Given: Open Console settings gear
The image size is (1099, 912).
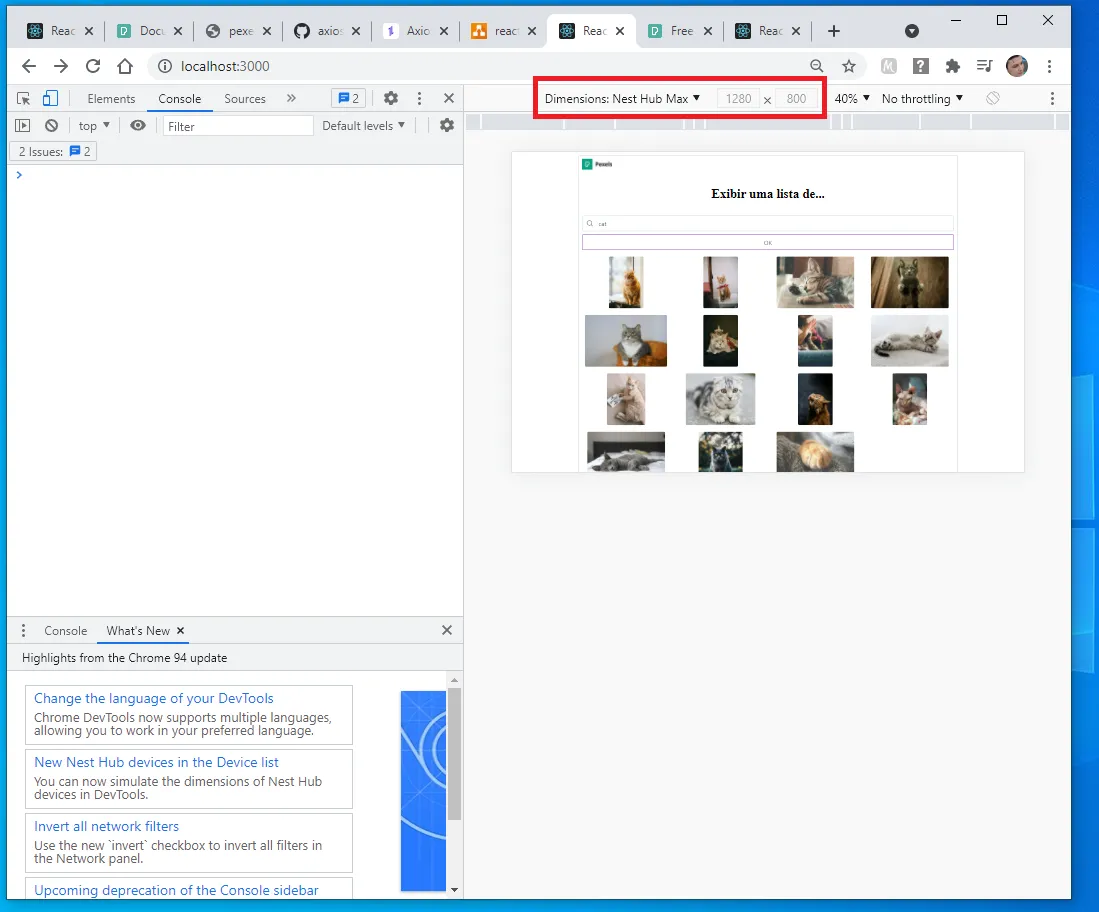Looking at the screenshot, I should click(x=446, y=125).
